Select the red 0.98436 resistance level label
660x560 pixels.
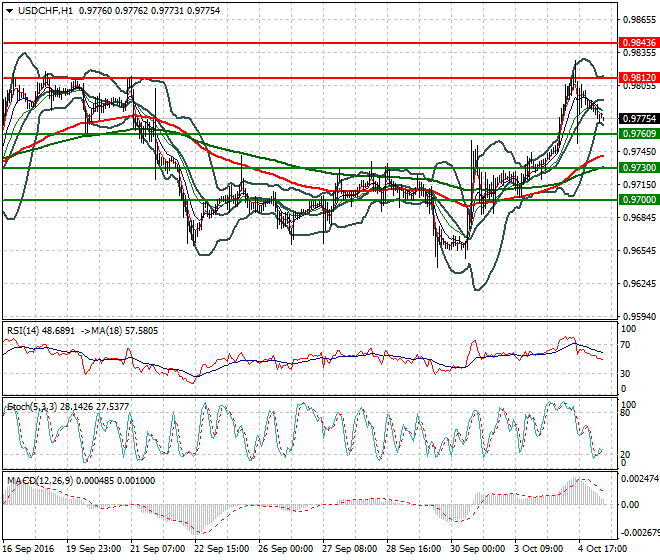tap(639, 43)
